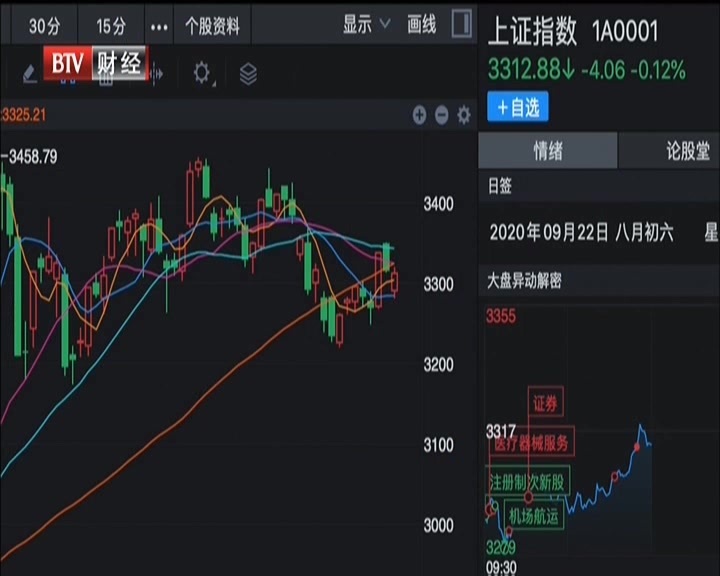Click the 3000 price axis label

point(439,525)
